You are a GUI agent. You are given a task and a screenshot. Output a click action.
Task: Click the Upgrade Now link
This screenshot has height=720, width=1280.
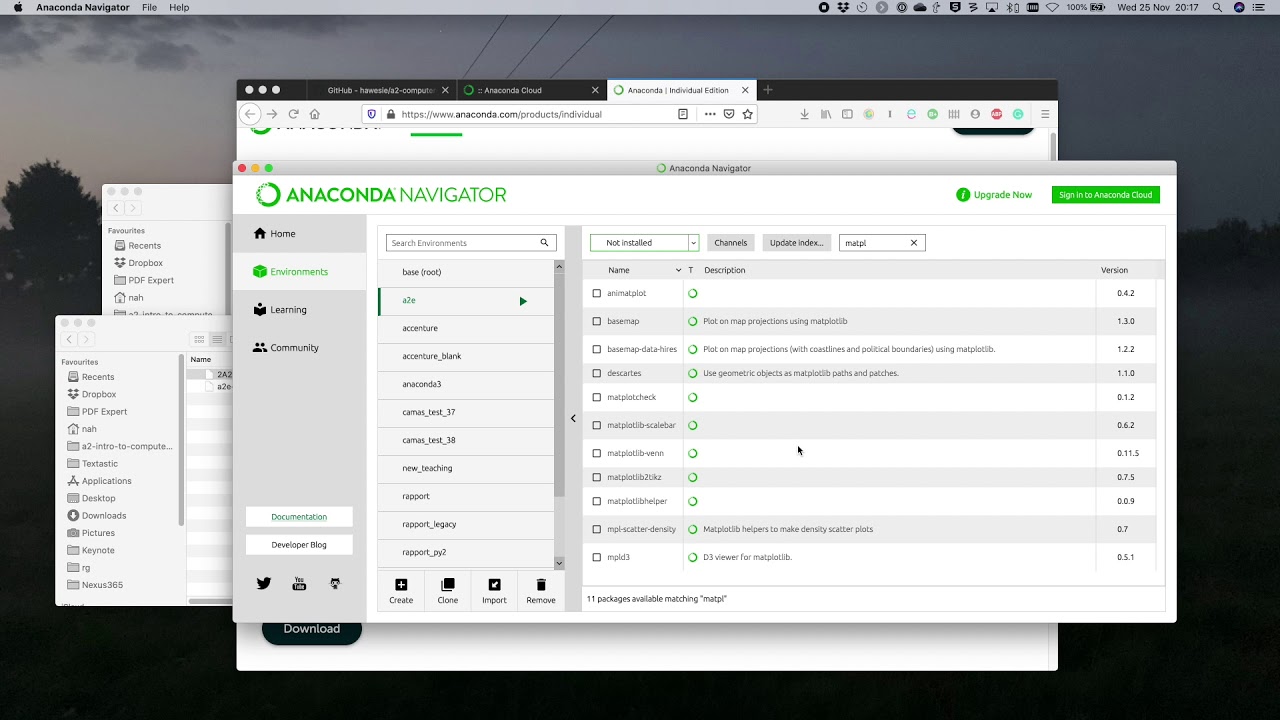(994, 195)
